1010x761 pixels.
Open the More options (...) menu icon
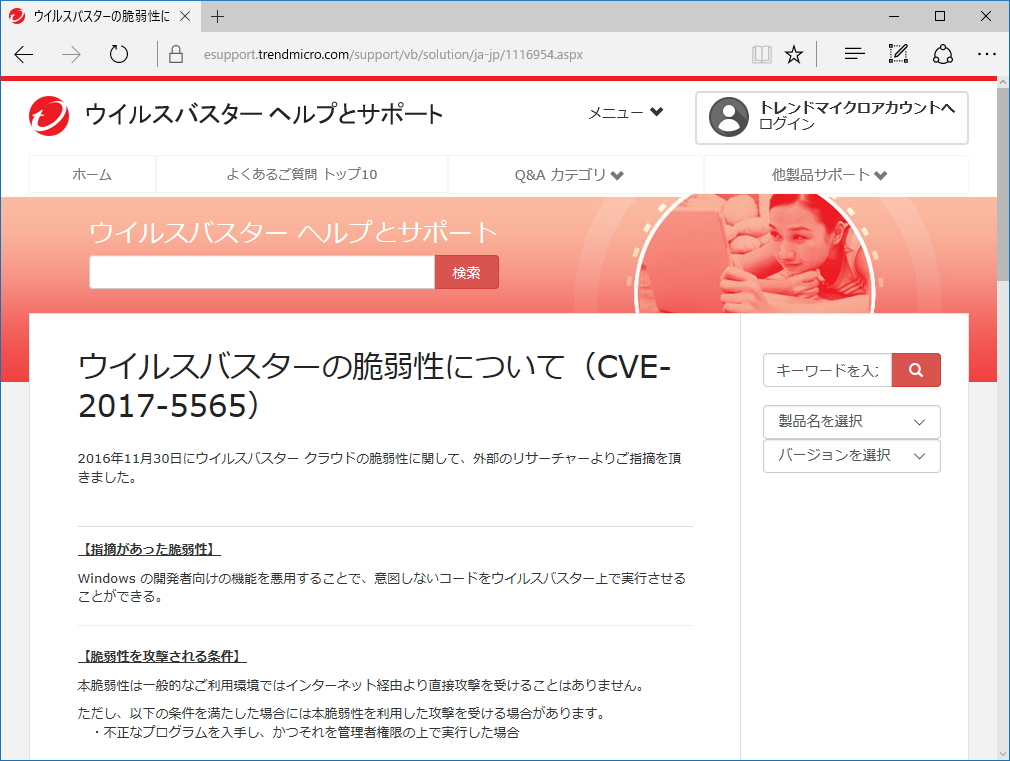[x=987, y=55]
